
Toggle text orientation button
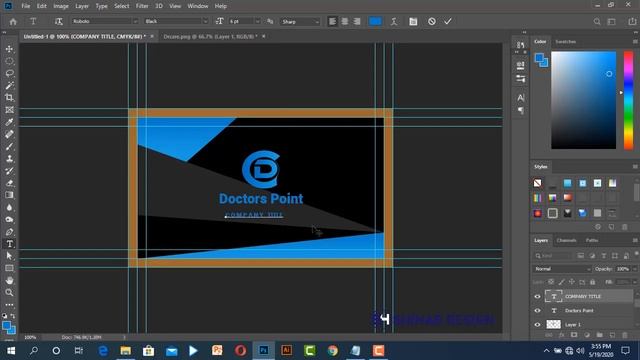[59, 22]
